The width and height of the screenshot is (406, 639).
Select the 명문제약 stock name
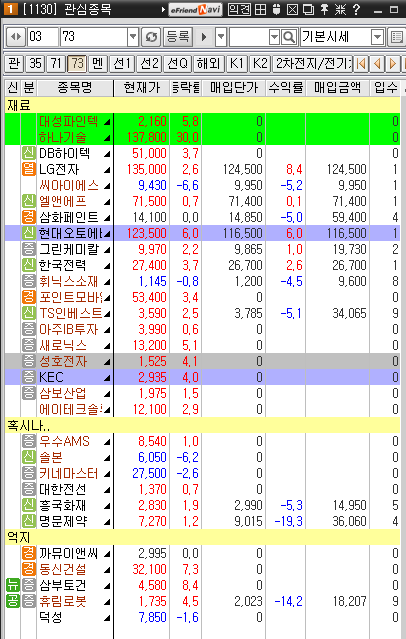[63, 521]
